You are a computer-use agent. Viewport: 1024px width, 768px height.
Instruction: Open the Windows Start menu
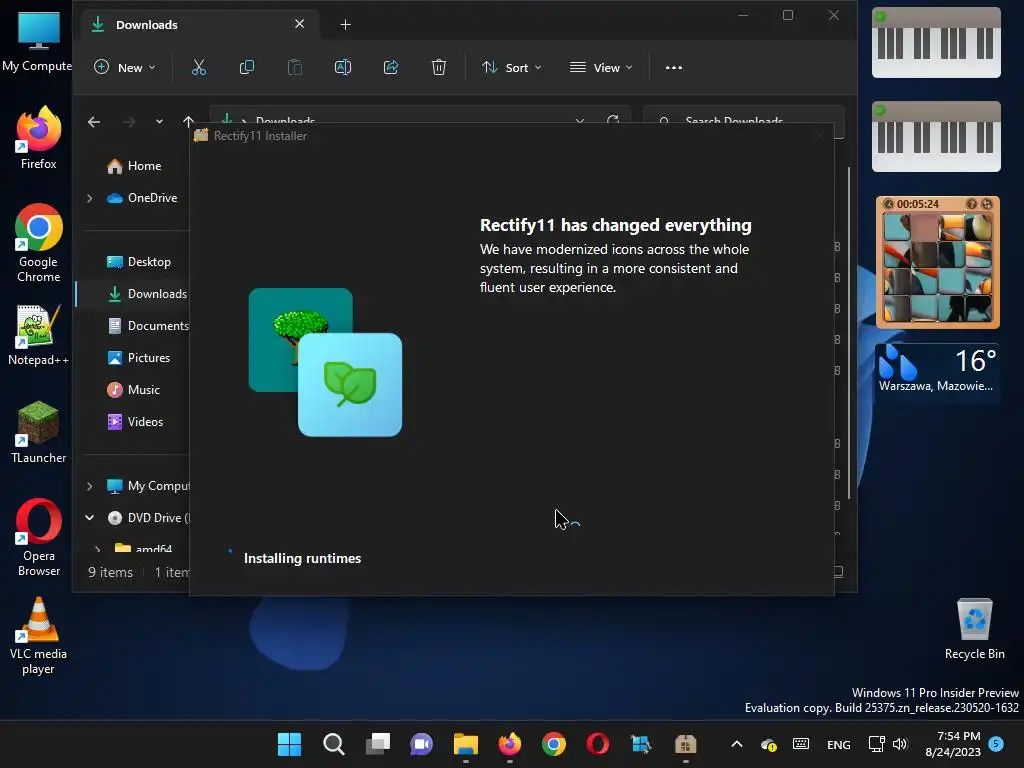pyautogui.click(x=289, y=744)
